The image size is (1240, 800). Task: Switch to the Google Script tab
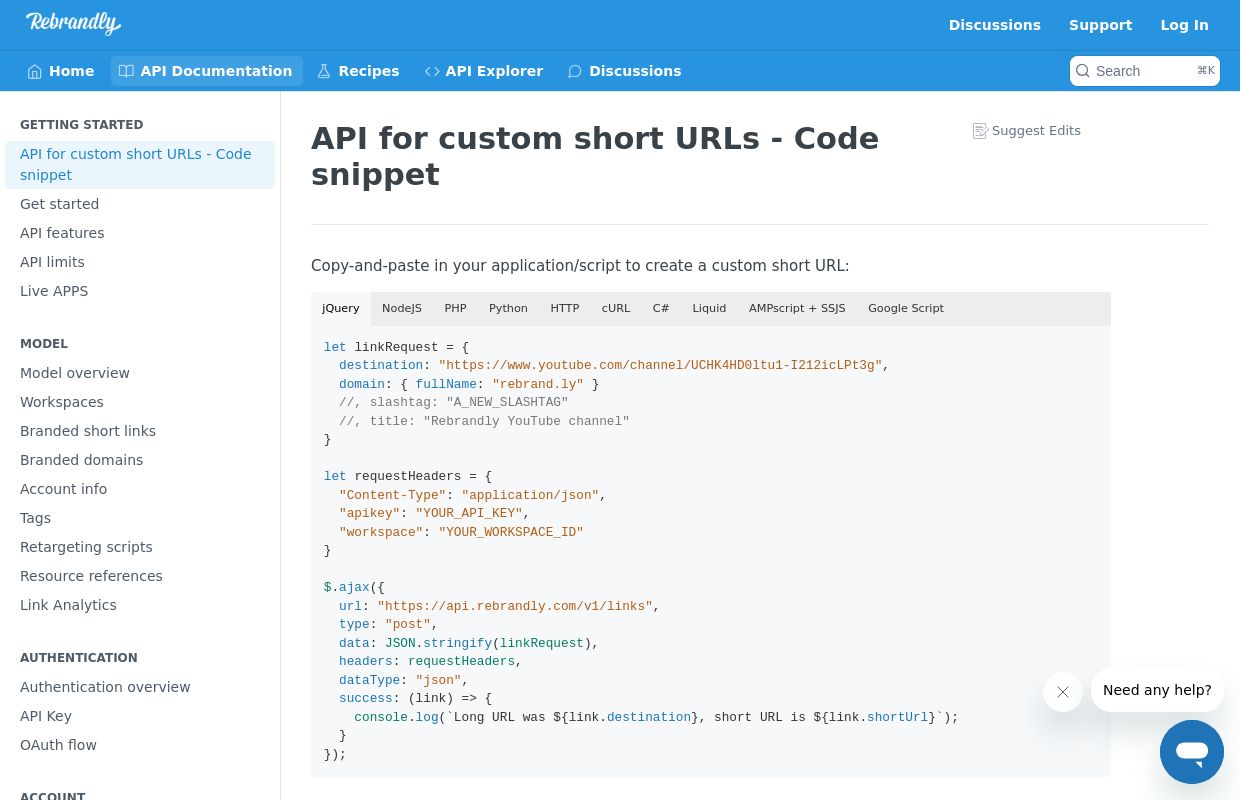point(906,308)
